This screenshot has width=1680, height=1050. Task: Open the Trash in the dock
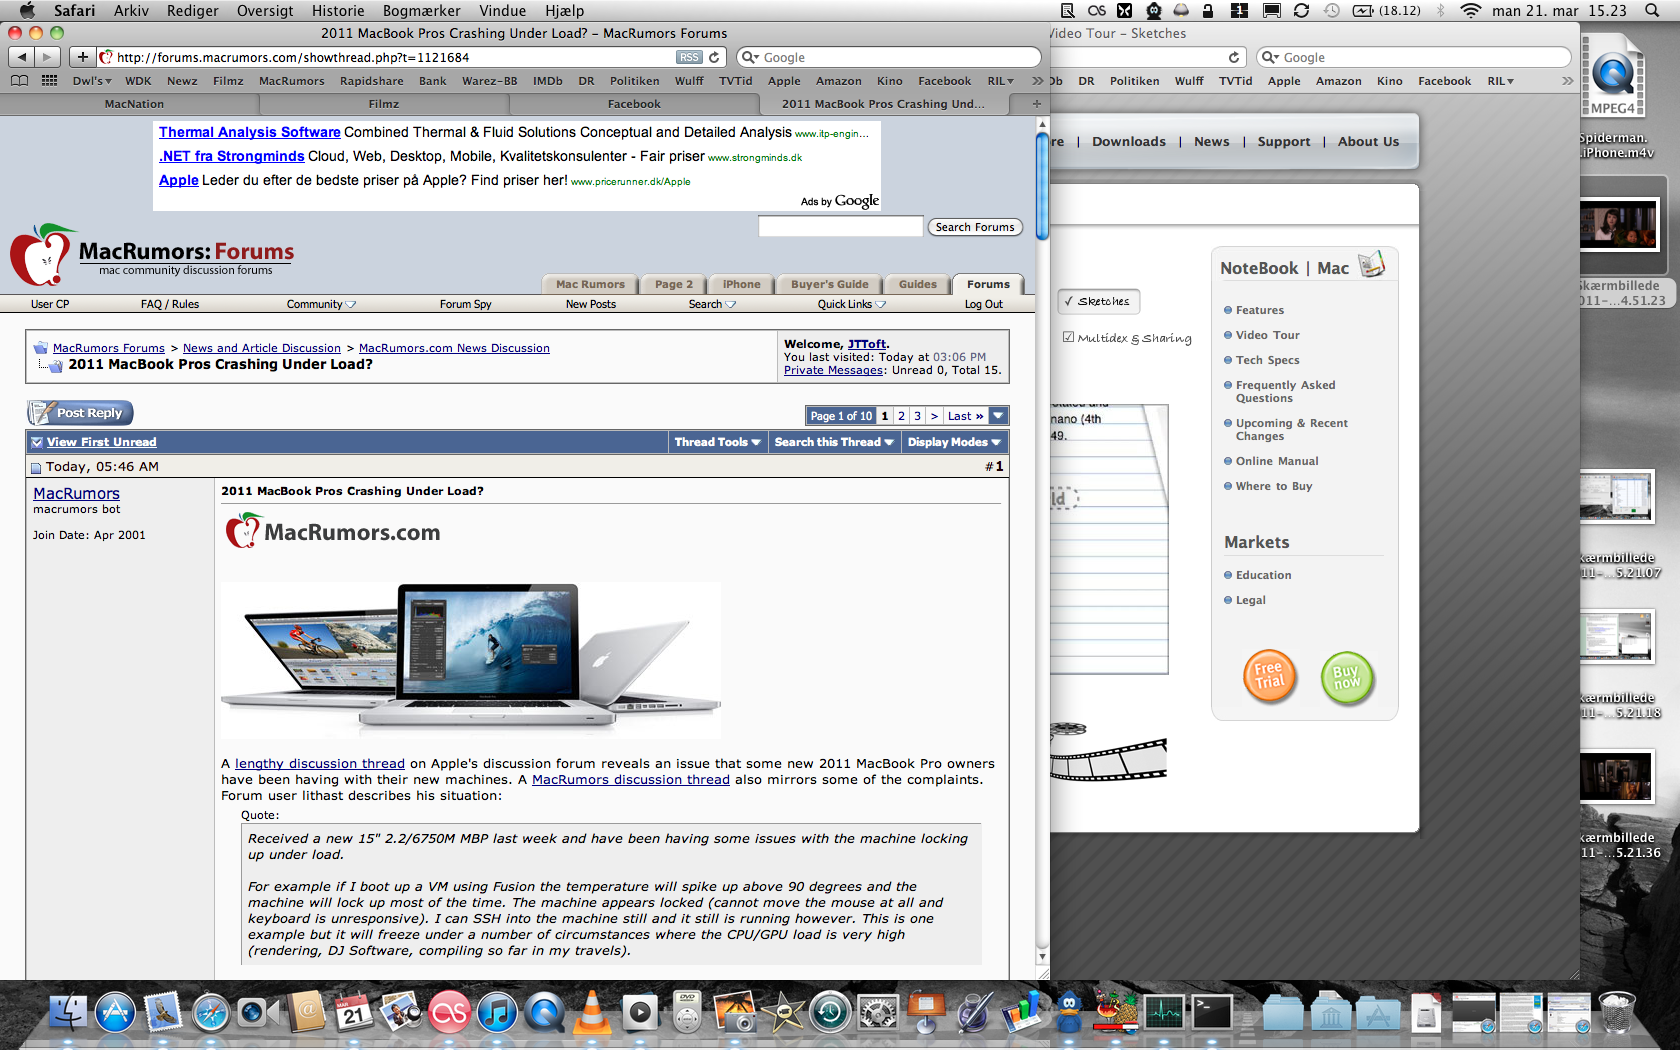point(1617,1012)
